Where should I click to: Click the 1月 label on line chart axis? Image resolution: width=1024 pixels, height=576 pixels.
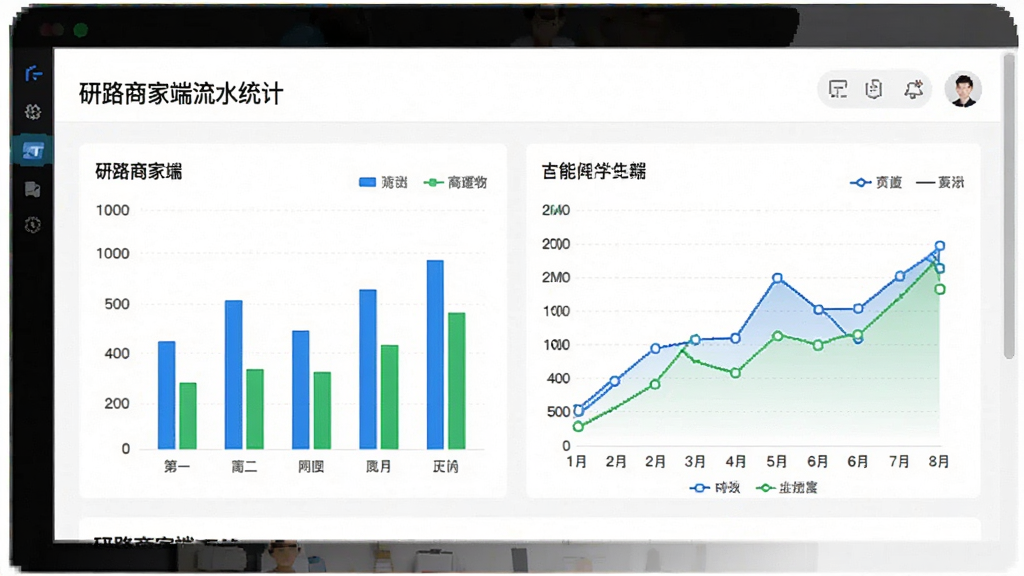point(576,462)
